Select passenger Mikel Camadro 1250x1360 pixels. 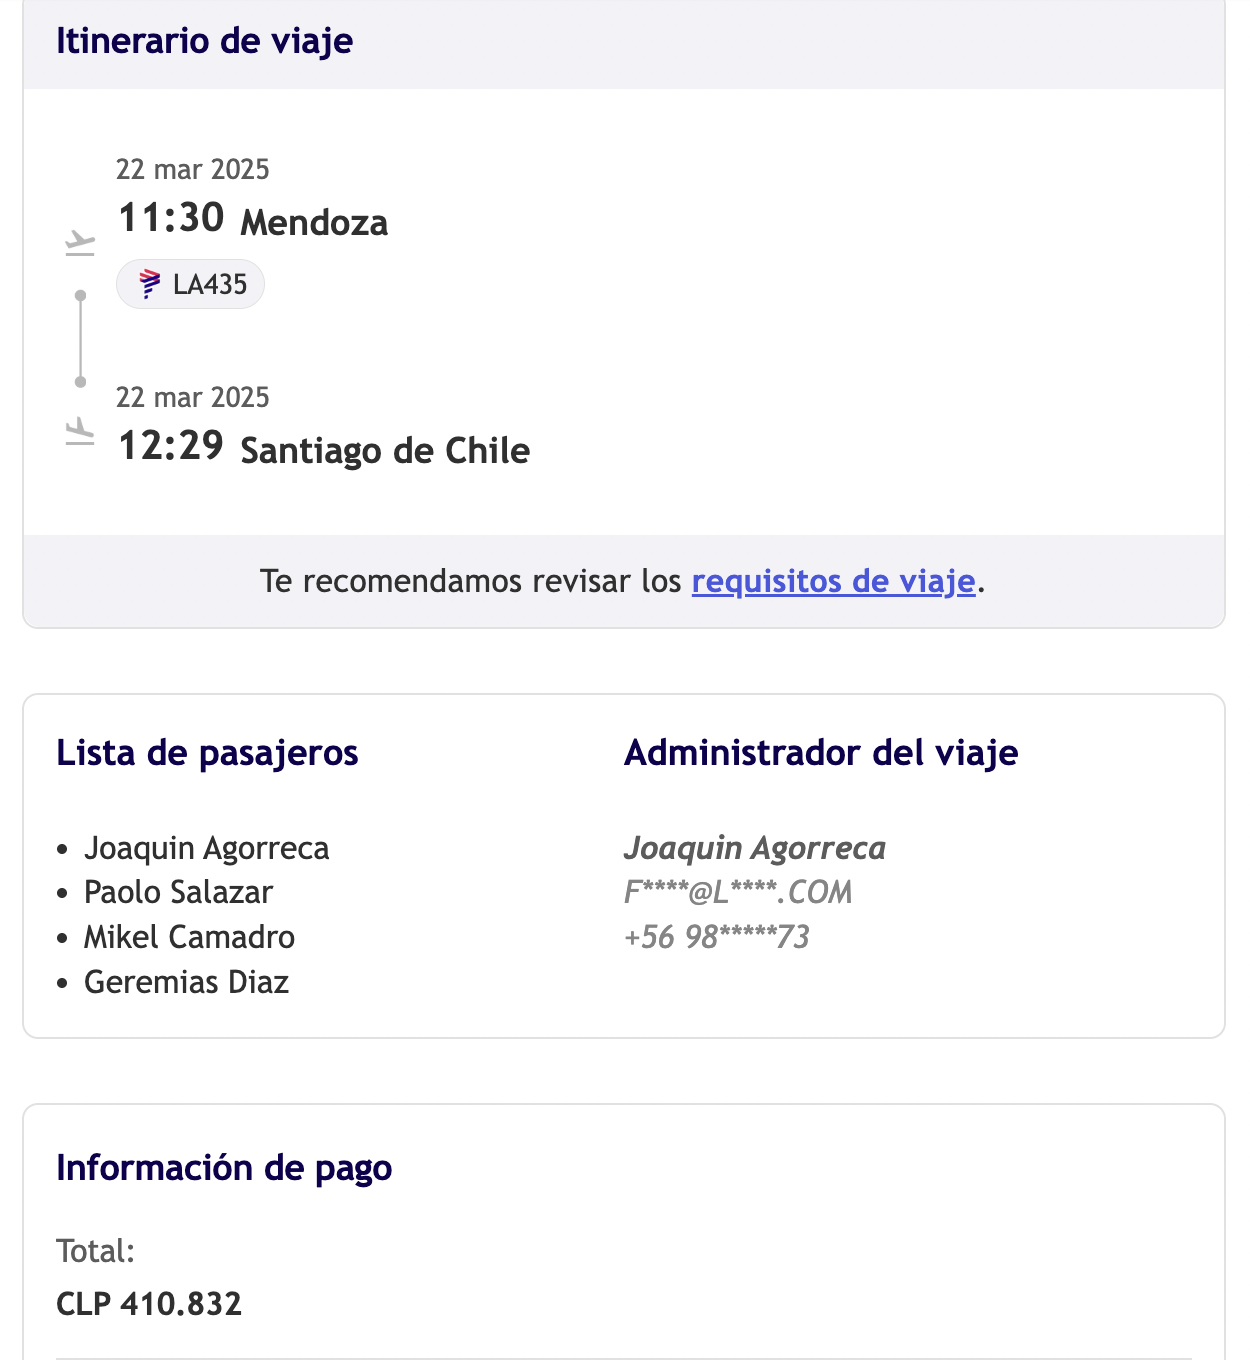click(189, 937)
